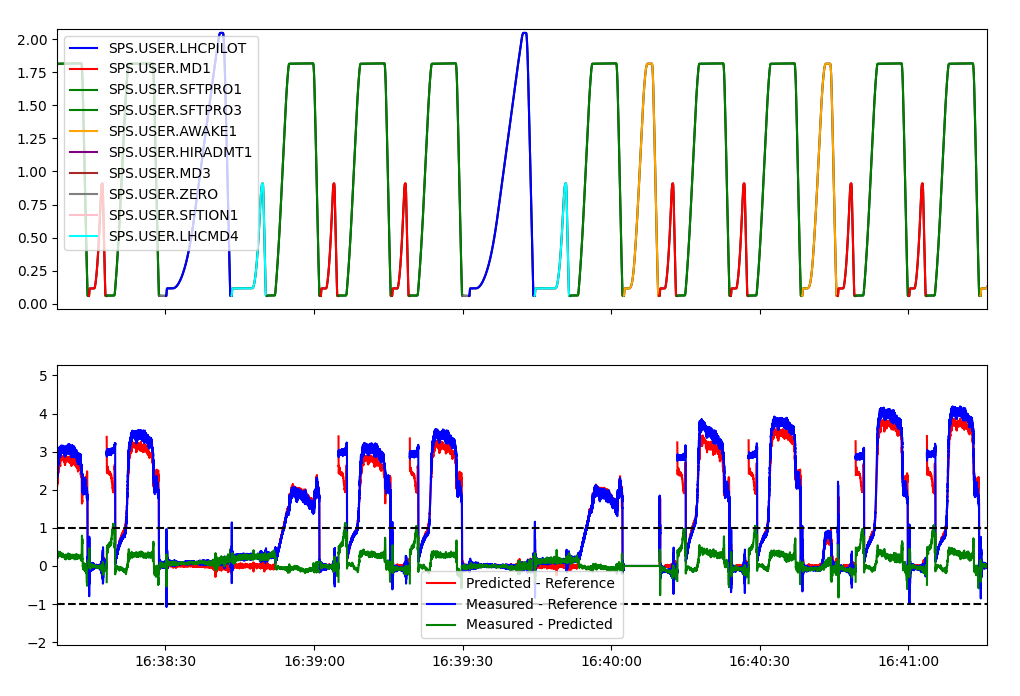Click the SPS.USER.SFTION1 legend text

point(173,215)
